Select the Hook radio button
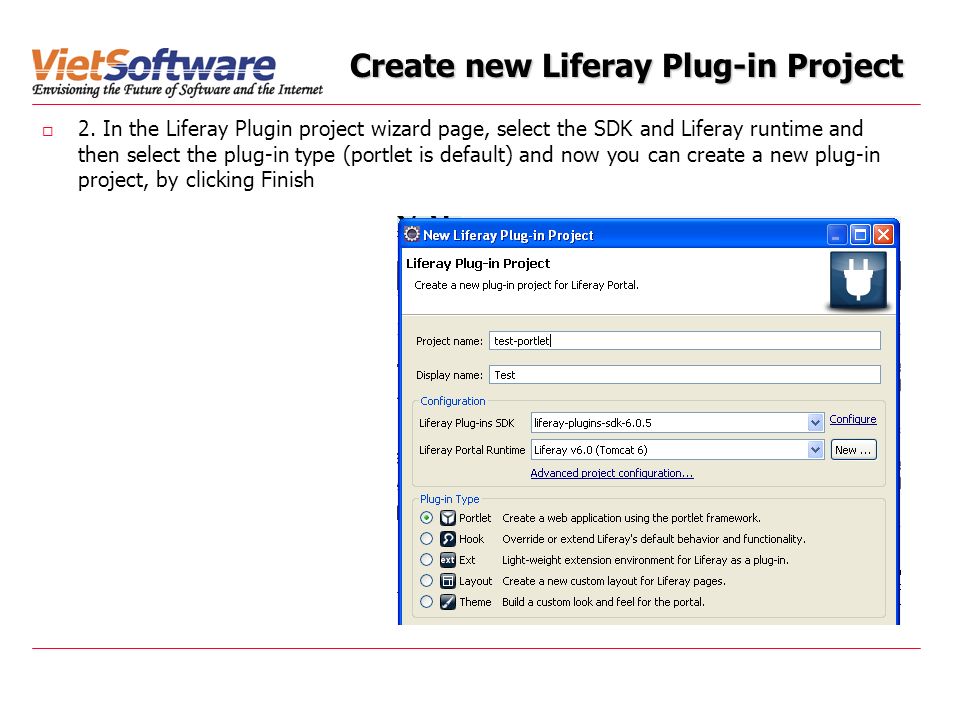The height and width of the screenshot is (720, 960). click(x=427, y=539)
